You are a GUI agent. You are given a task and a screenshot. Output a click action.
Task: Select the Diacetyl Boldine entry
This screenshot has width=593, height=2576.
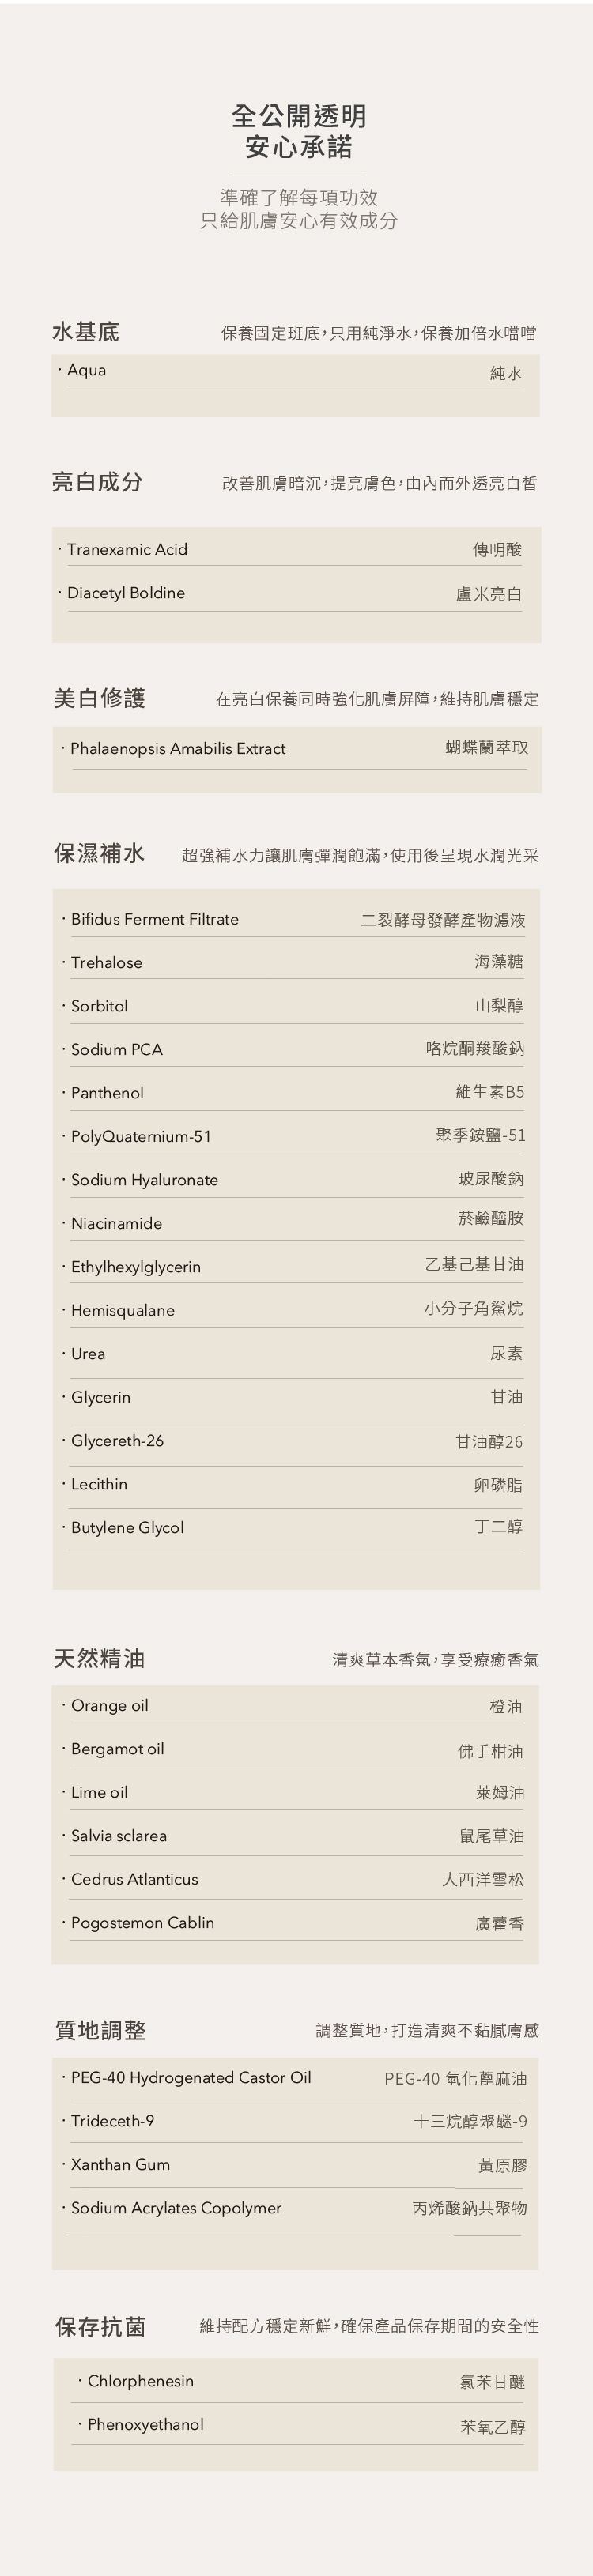click(x=126, y=593)
